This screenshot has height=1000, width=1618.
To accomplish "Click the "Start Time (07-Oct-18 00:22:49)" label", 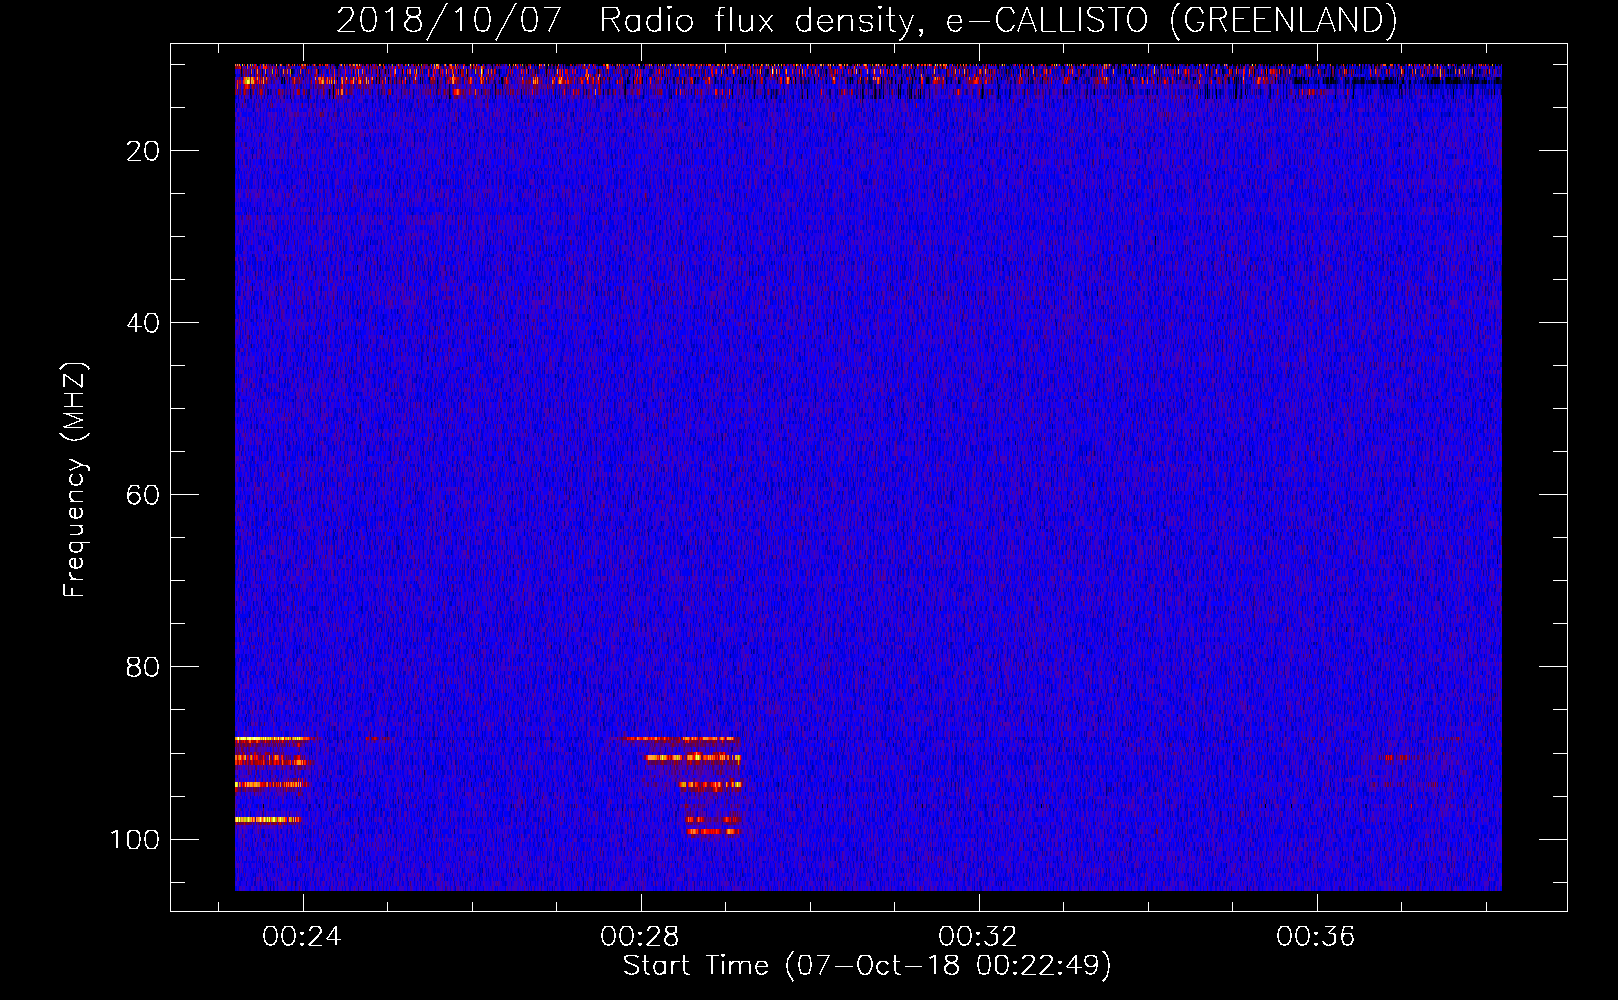I will click(x=867, y=966).
